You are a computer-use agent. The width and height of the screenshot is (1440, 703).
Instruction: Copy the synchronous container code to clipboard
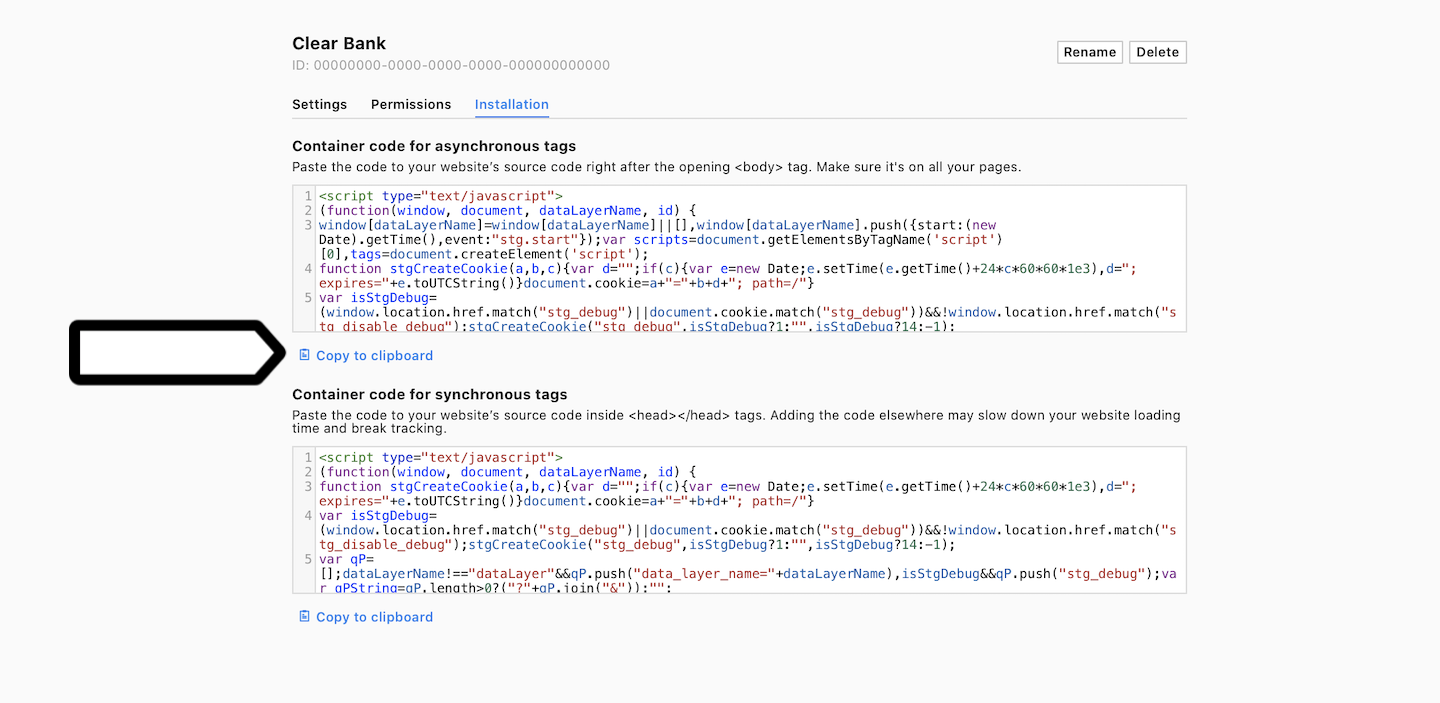(x=374, y=617)
